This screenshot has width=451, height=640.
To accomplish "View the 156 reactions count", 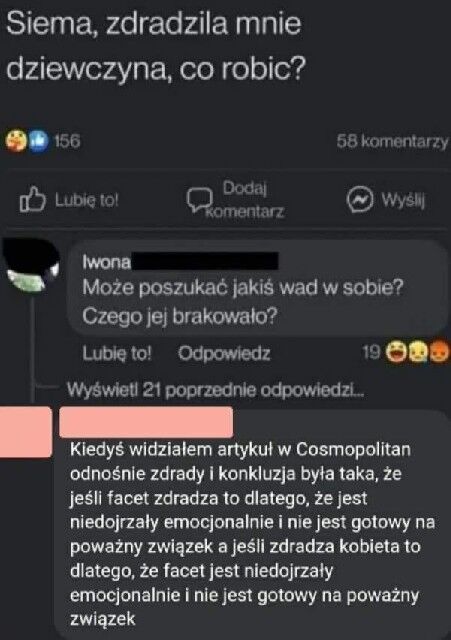I will tap(67, 141).
